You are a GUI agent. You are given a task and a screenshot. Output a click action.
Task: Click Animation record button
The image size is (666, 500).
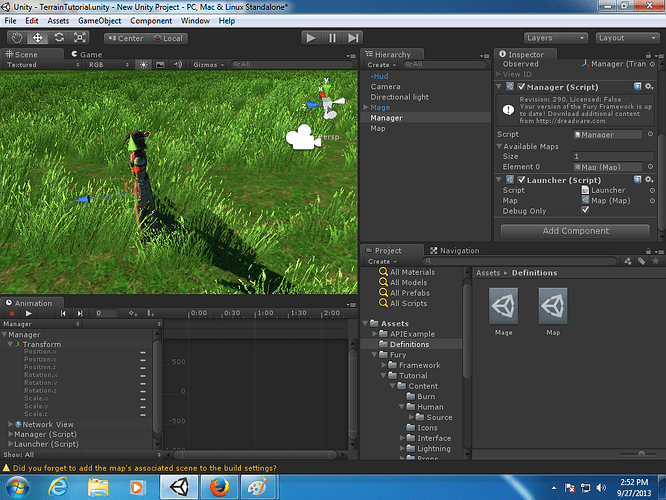(12, 314)
